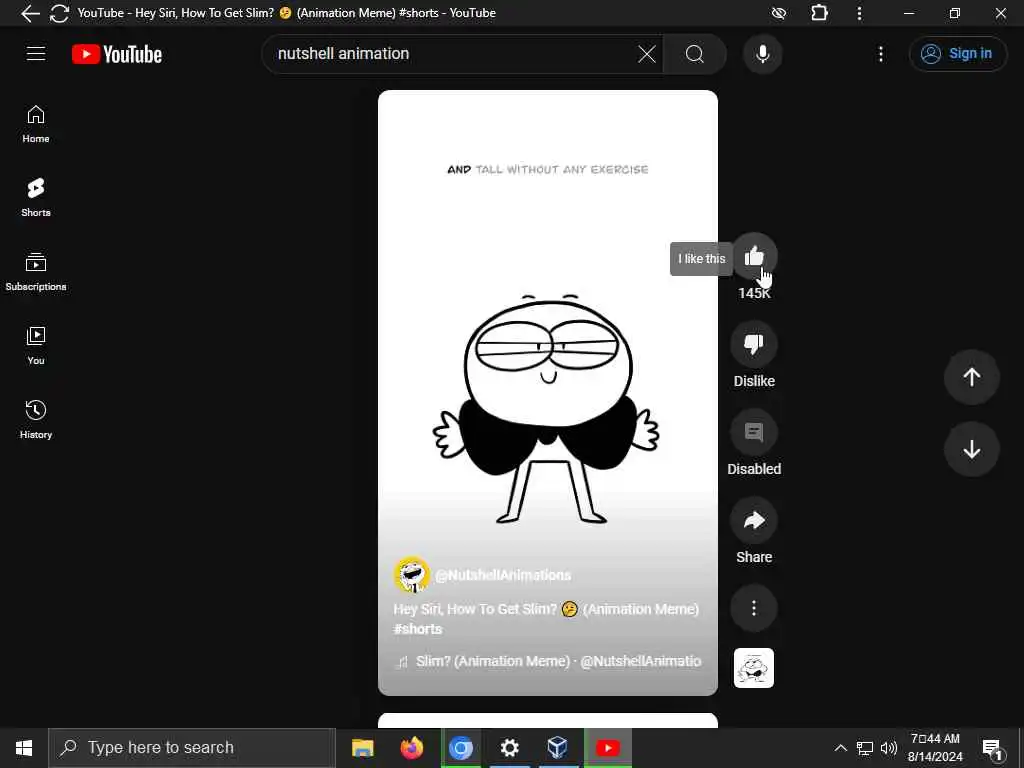Open YouTube settings three-dot menu
Screen dimensions: 1024x768
(880, 54)
